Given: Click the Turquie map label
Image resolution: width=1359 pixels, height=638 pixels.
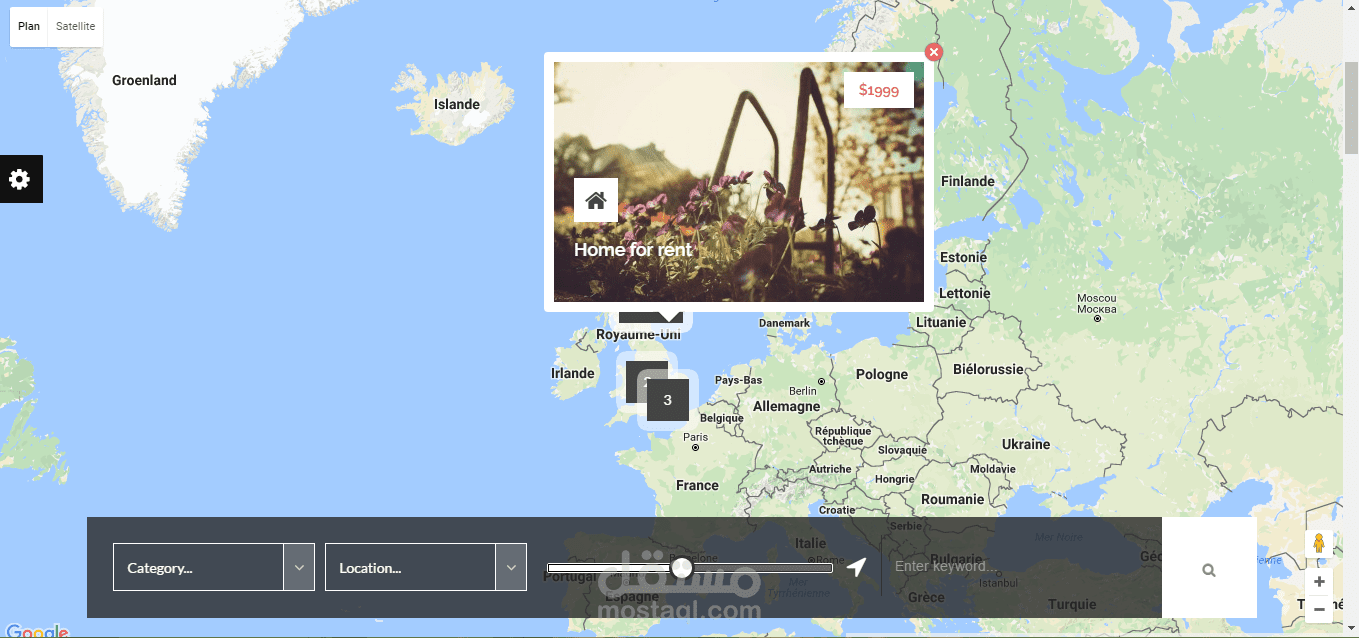Looking at the screenshot, I should (x=1072, y=604).
